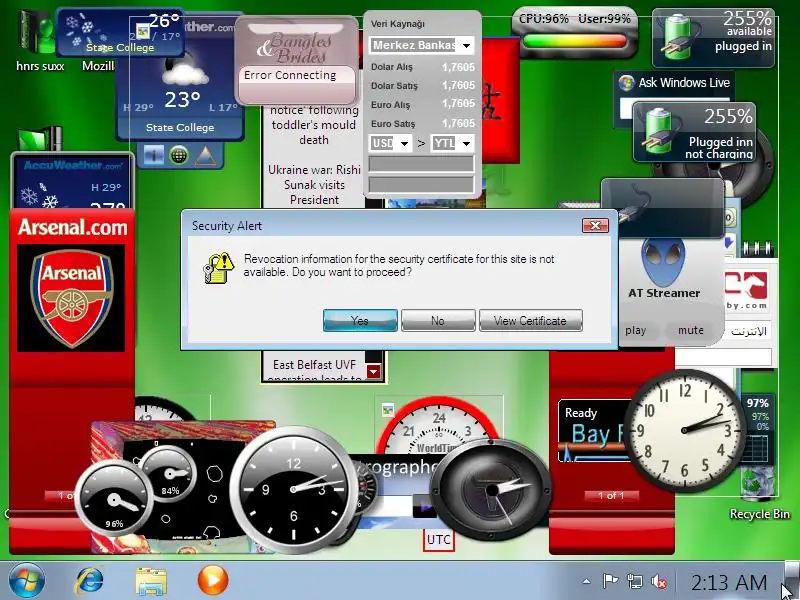800x600 pixels.
Task: Click the silver-rimmed black clock gadget
Action: tap(293, 490)
